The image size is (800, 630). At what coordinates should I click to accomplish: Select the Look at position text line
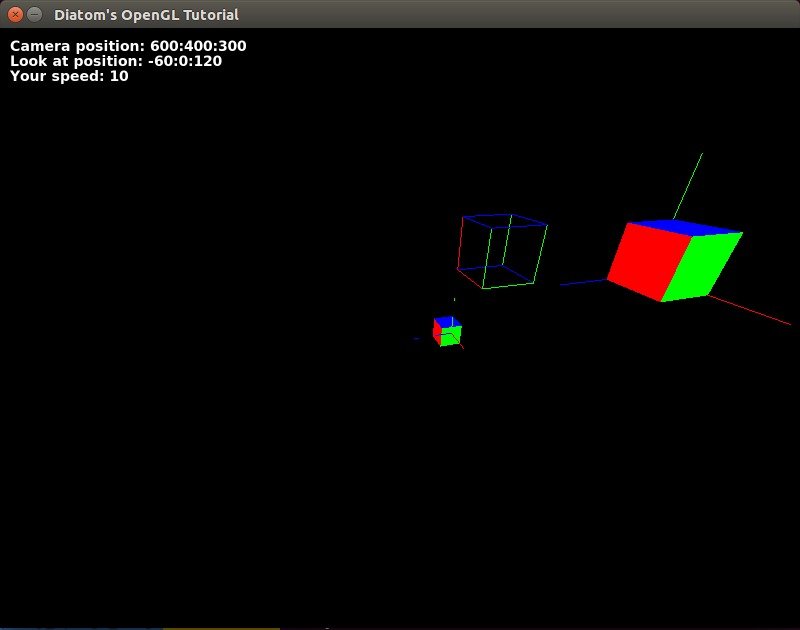116,61
